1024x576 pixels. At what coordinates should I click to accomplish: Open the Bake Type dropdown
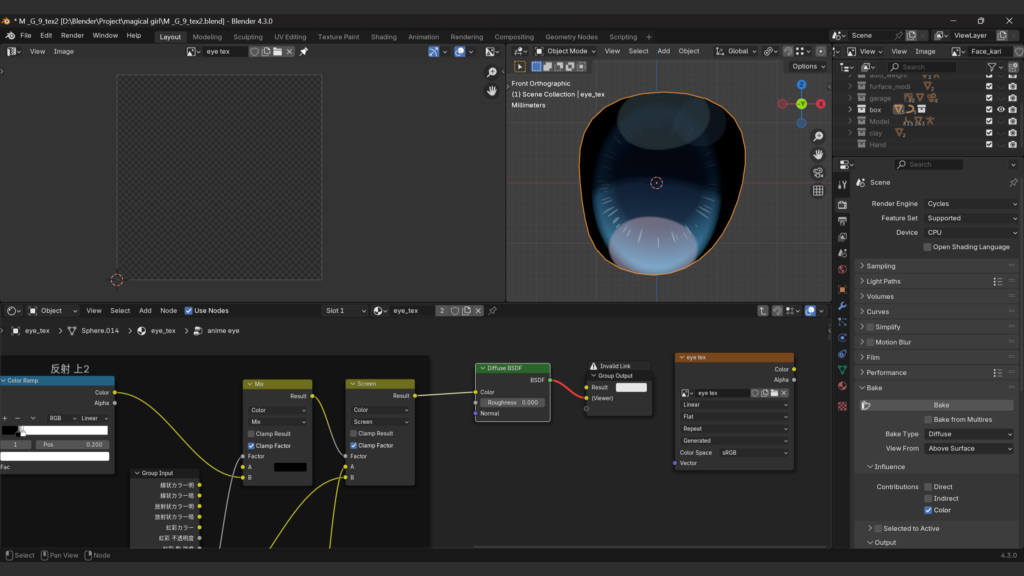tap(968, 434)
